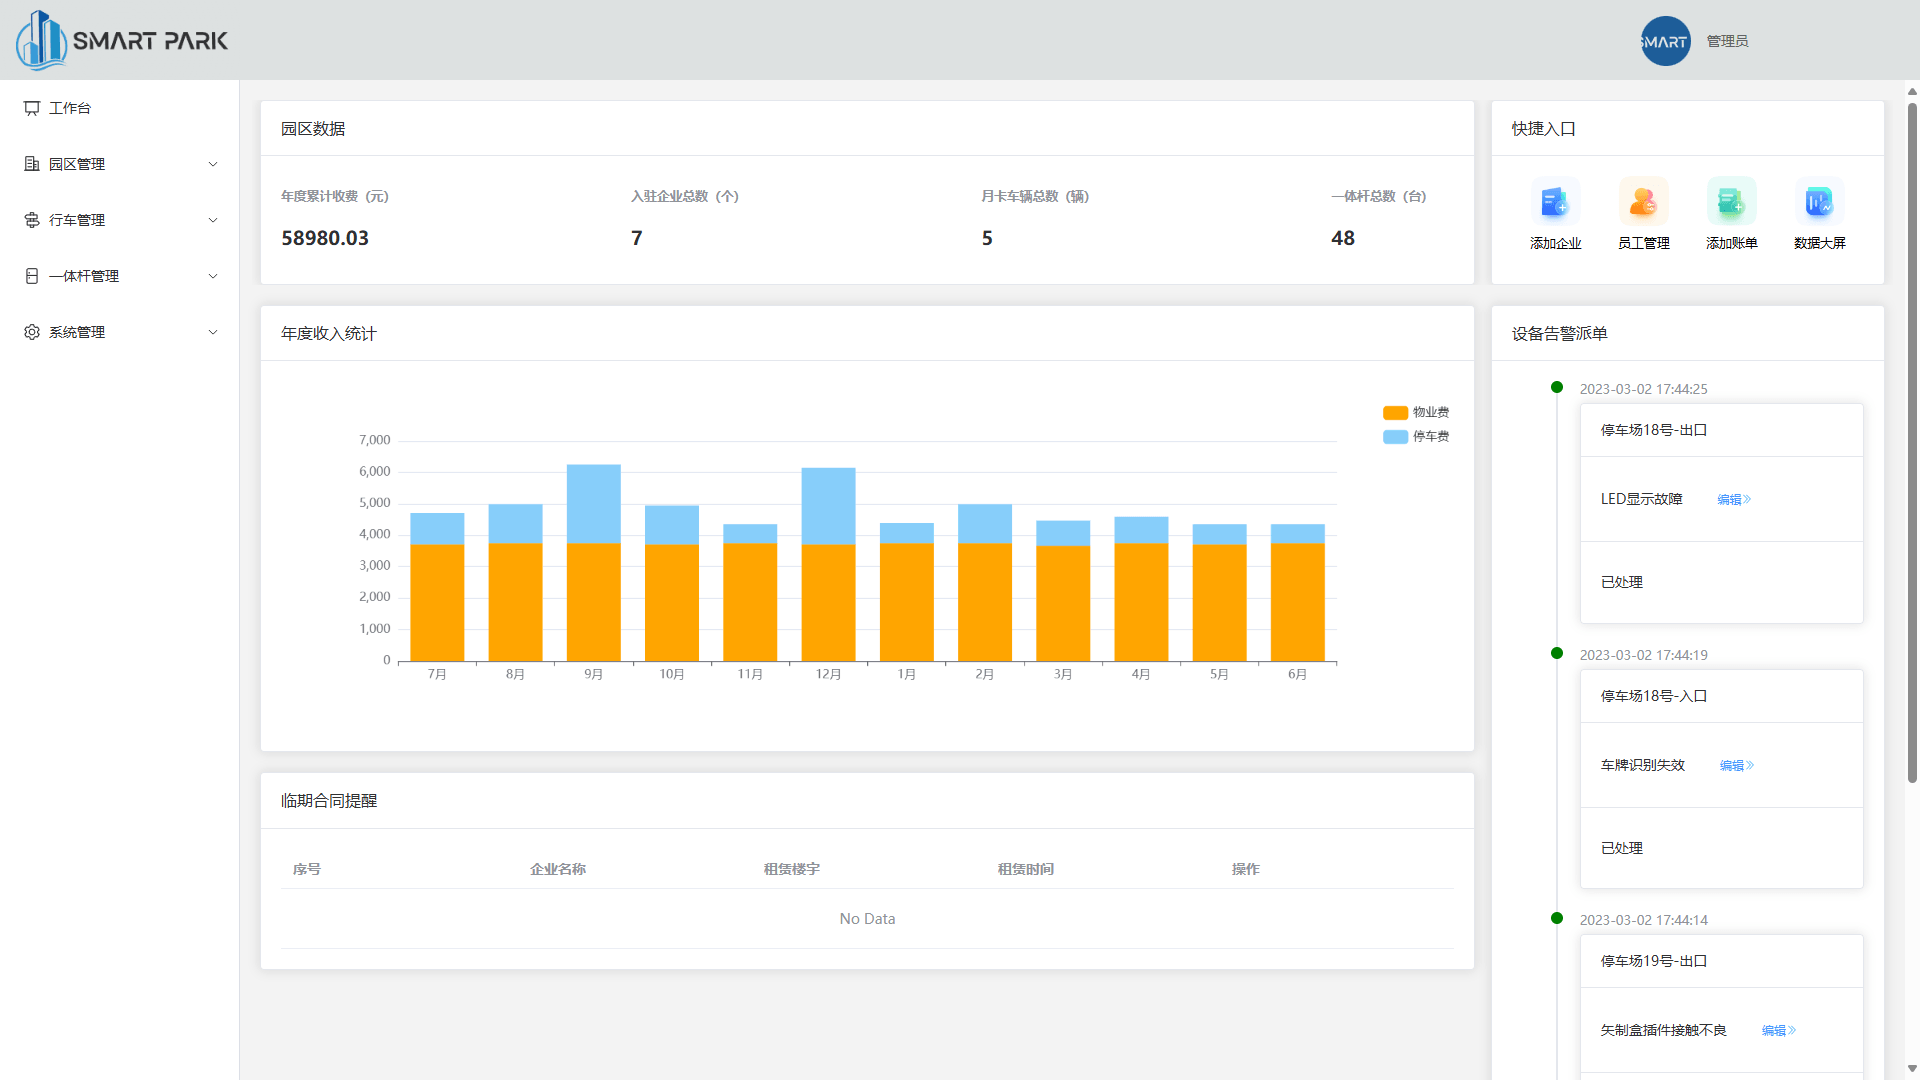Select 工作台 in the sidebar menu
1920x1080 pixels.
[x=70, y=108]
